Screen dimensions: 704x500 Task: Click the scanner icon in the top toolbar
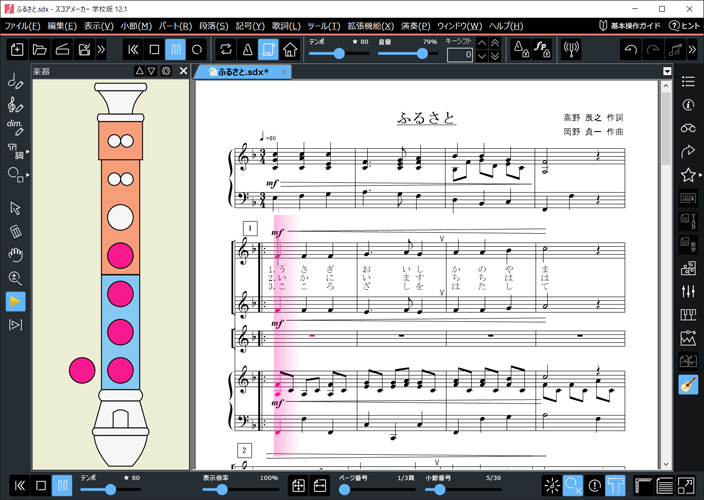point(62,49)
